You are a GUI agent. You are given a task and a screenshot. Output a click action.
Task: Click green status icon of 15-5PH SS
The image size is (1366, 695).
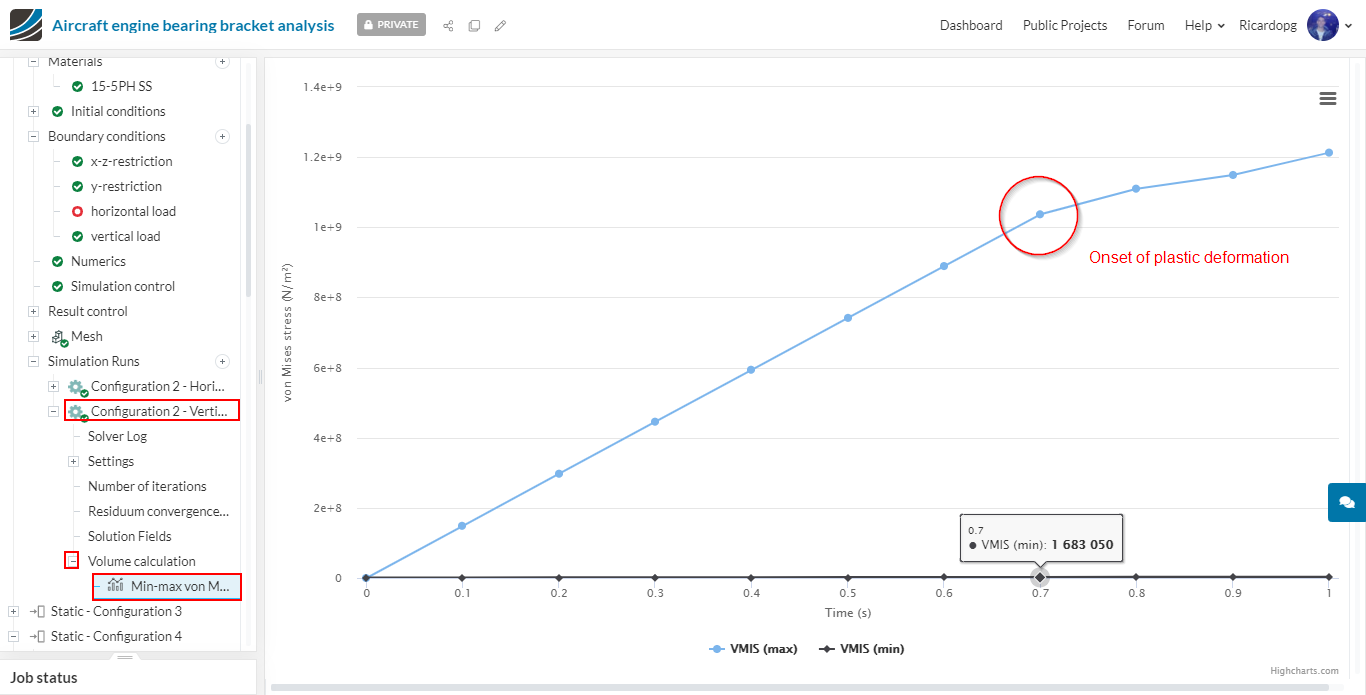(x=77, y=87)
